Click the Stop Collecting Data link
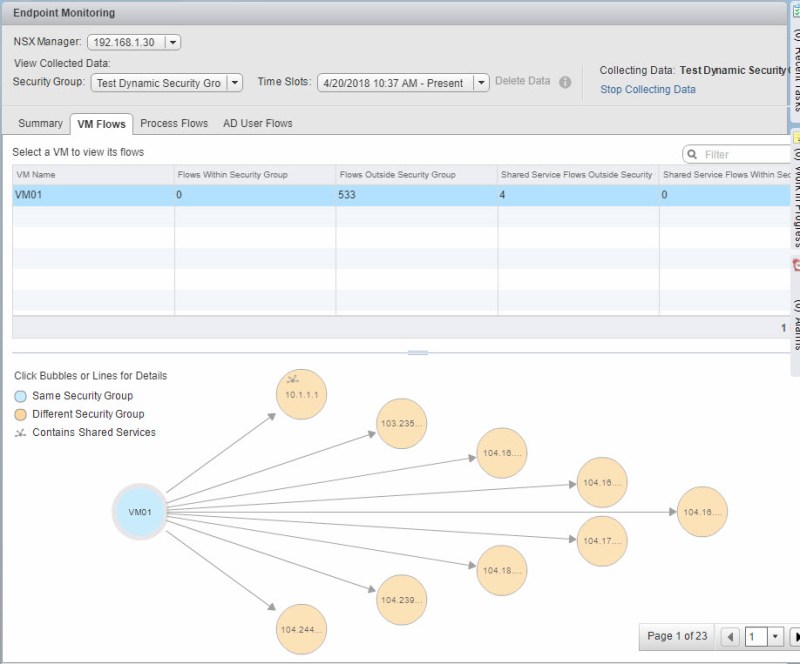 (647, 89)
